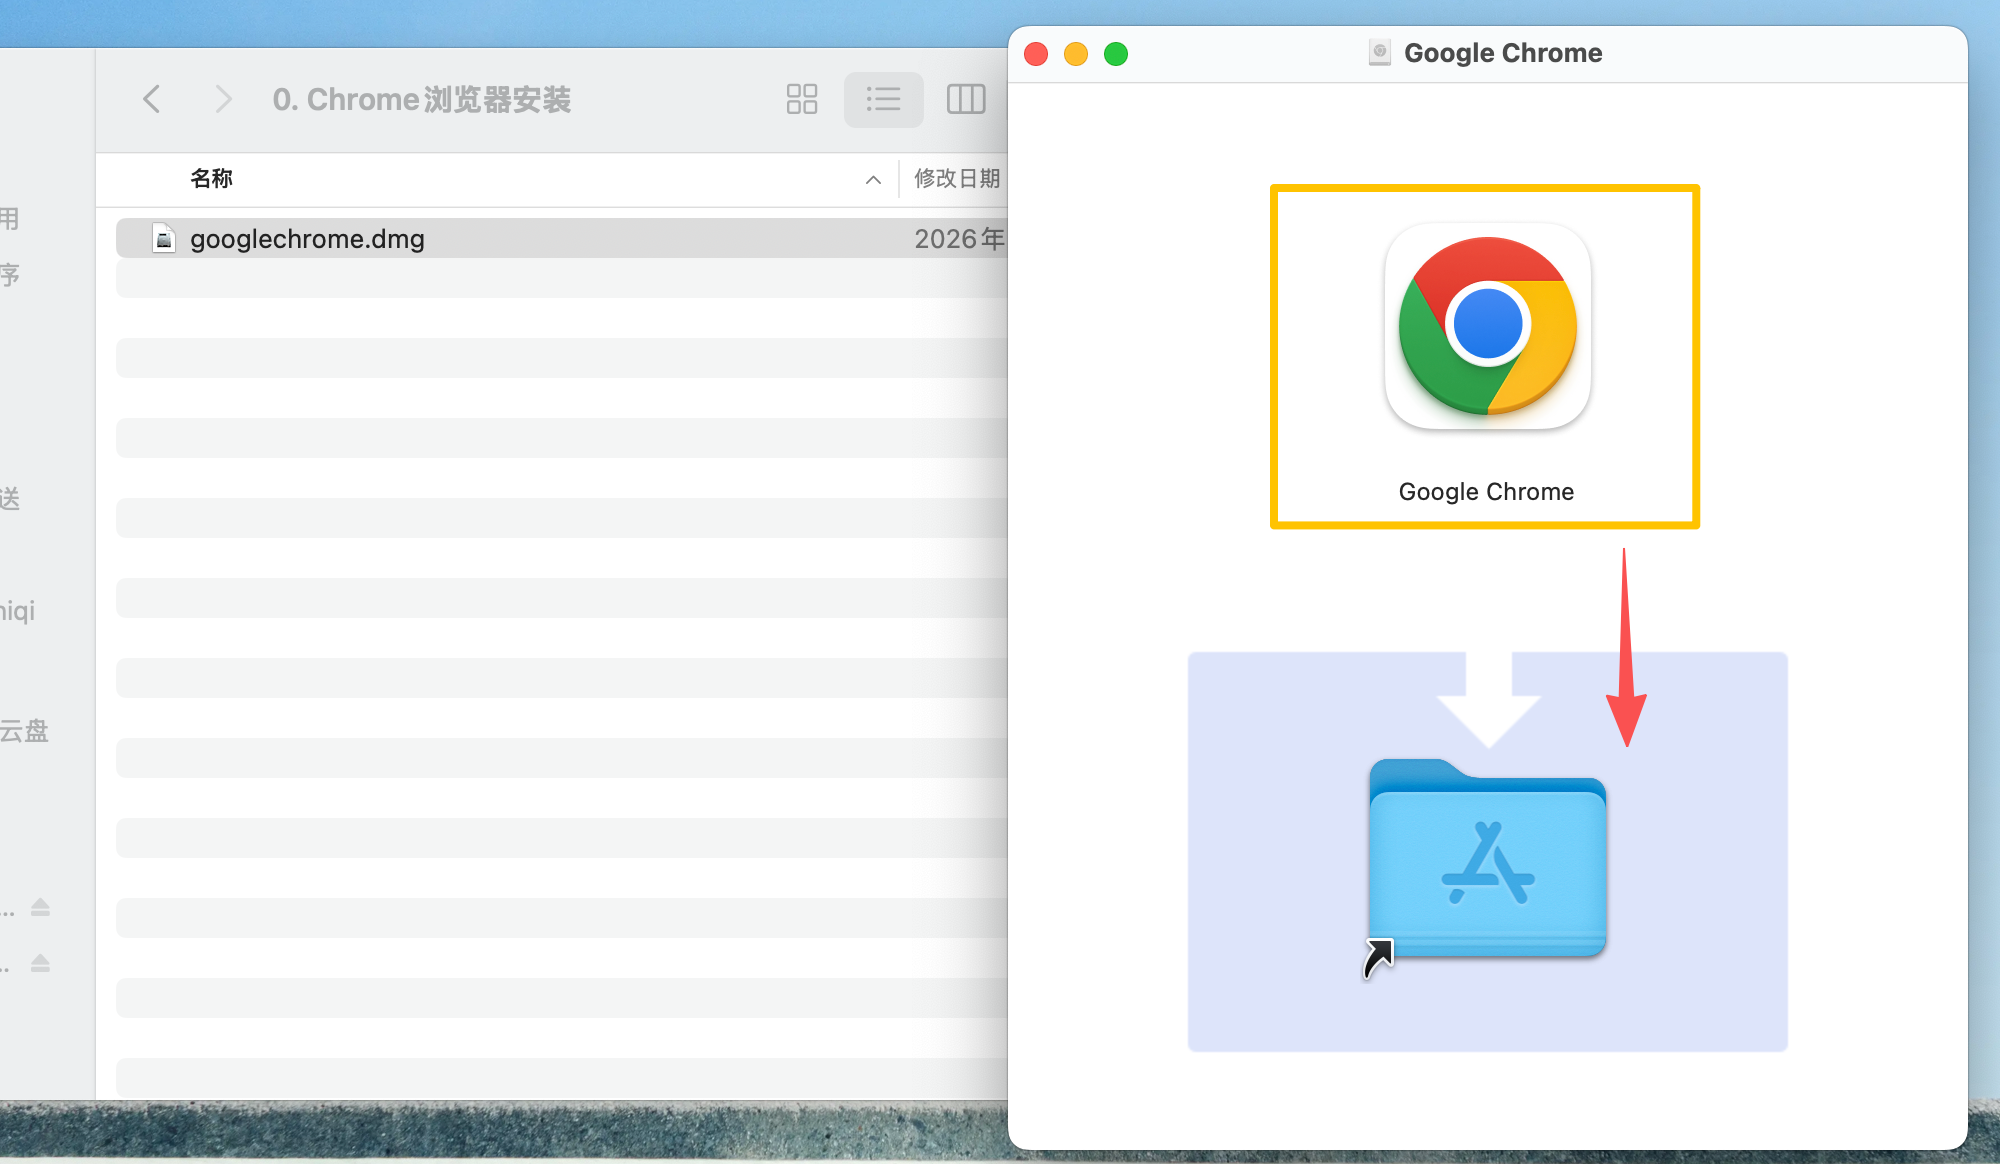Eject the second mounted volume in sidebar
2000x1164 pixels.
coord(40,963)
